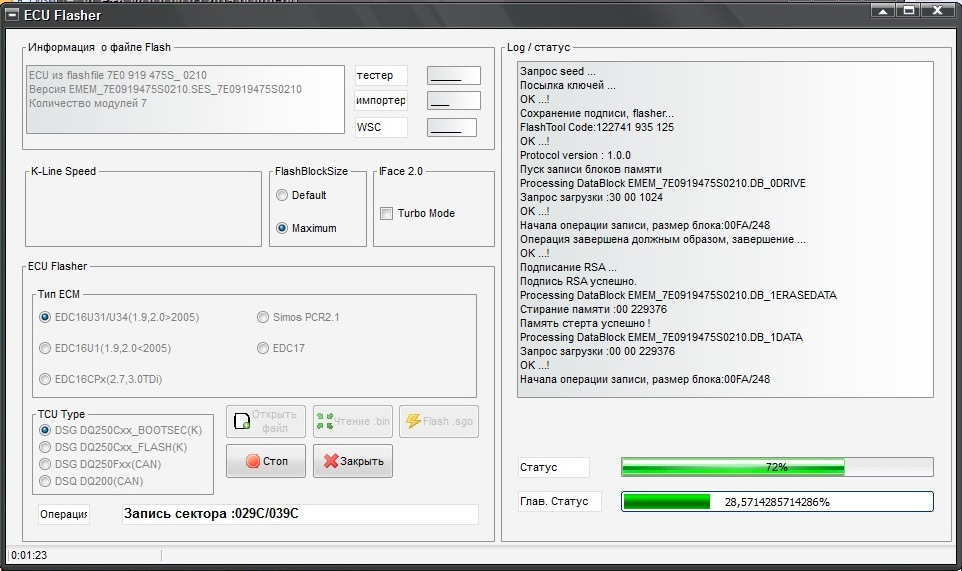962x571 pixels.
Task: Click the Сохранение подписи, flasher... log line
Action: 596,113
